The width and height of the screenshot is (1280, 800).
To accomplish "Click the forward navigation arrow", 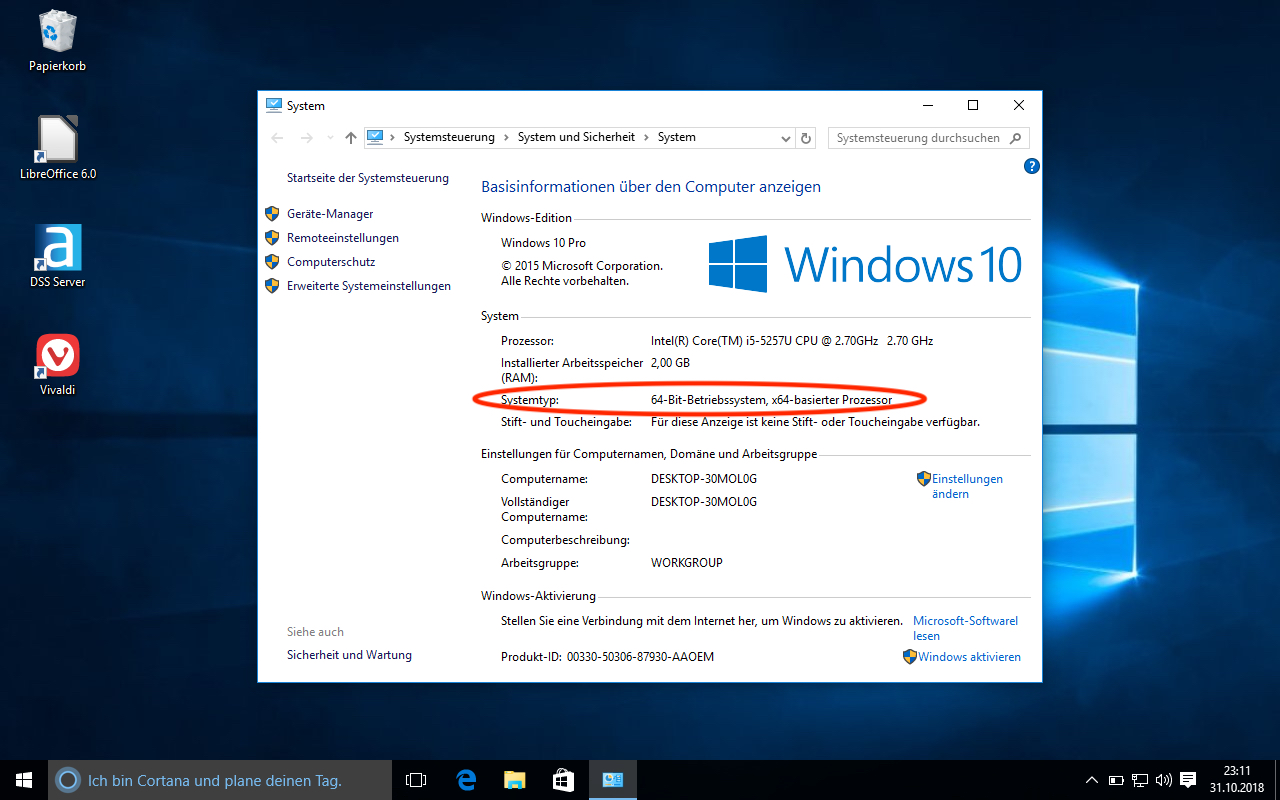I will (x=307, y=138).
